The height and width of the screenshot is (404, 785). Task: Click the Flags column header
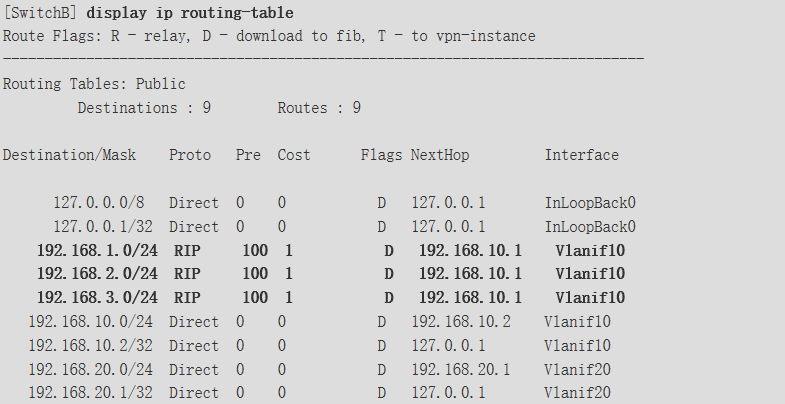pyautogui.click(x=381, y=155)
